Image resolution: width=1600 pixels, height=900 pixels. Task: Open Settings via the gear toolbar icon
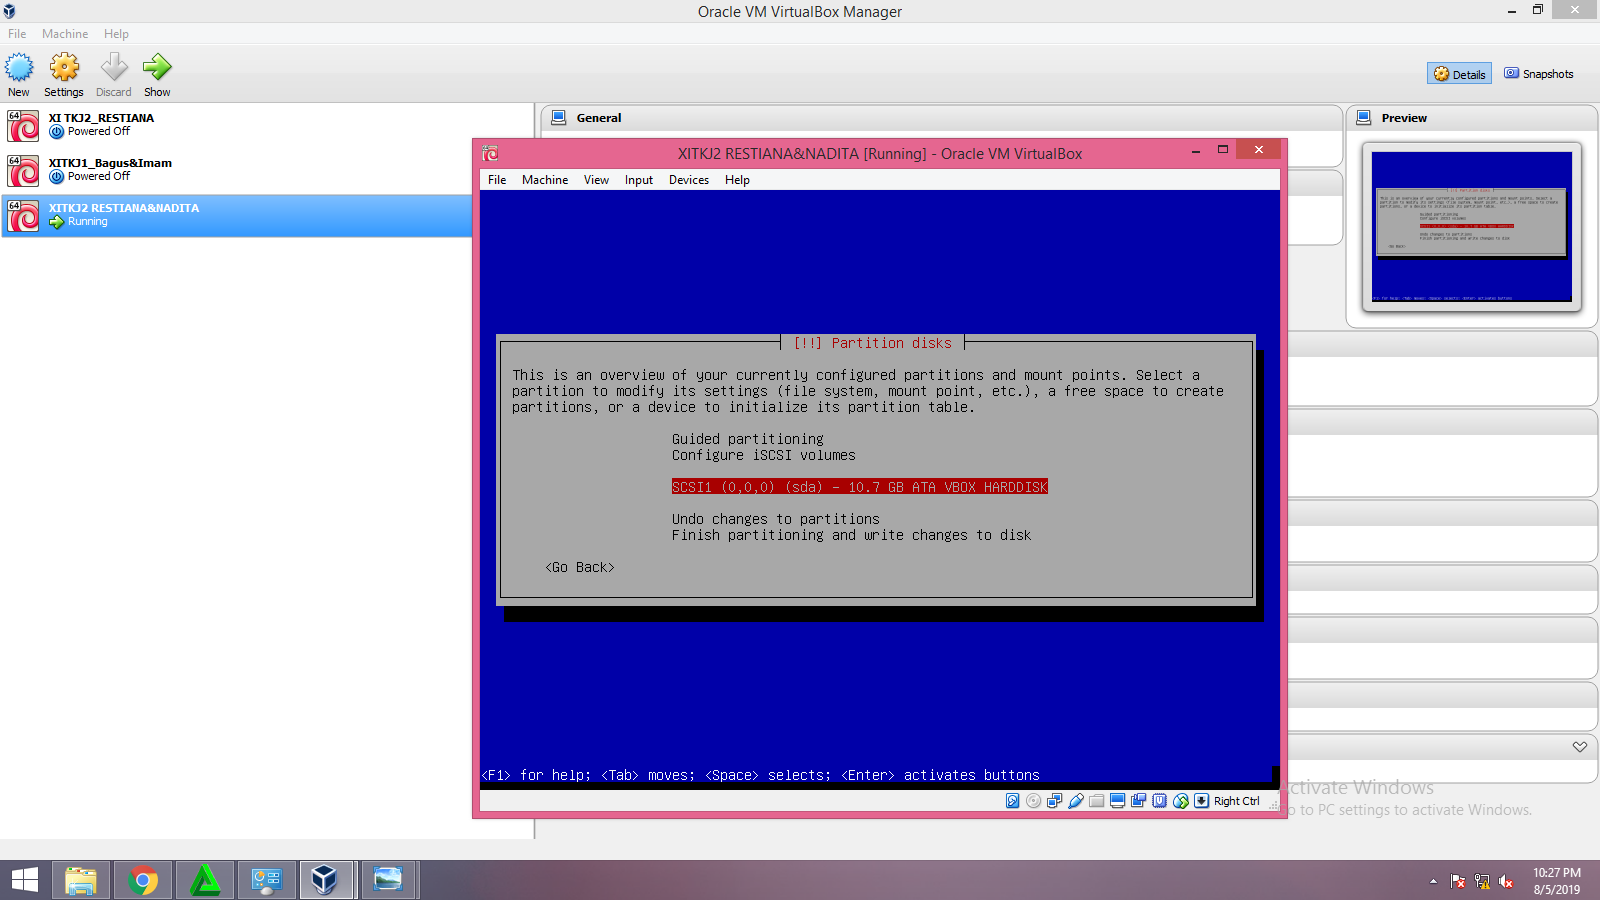(64, 68)
